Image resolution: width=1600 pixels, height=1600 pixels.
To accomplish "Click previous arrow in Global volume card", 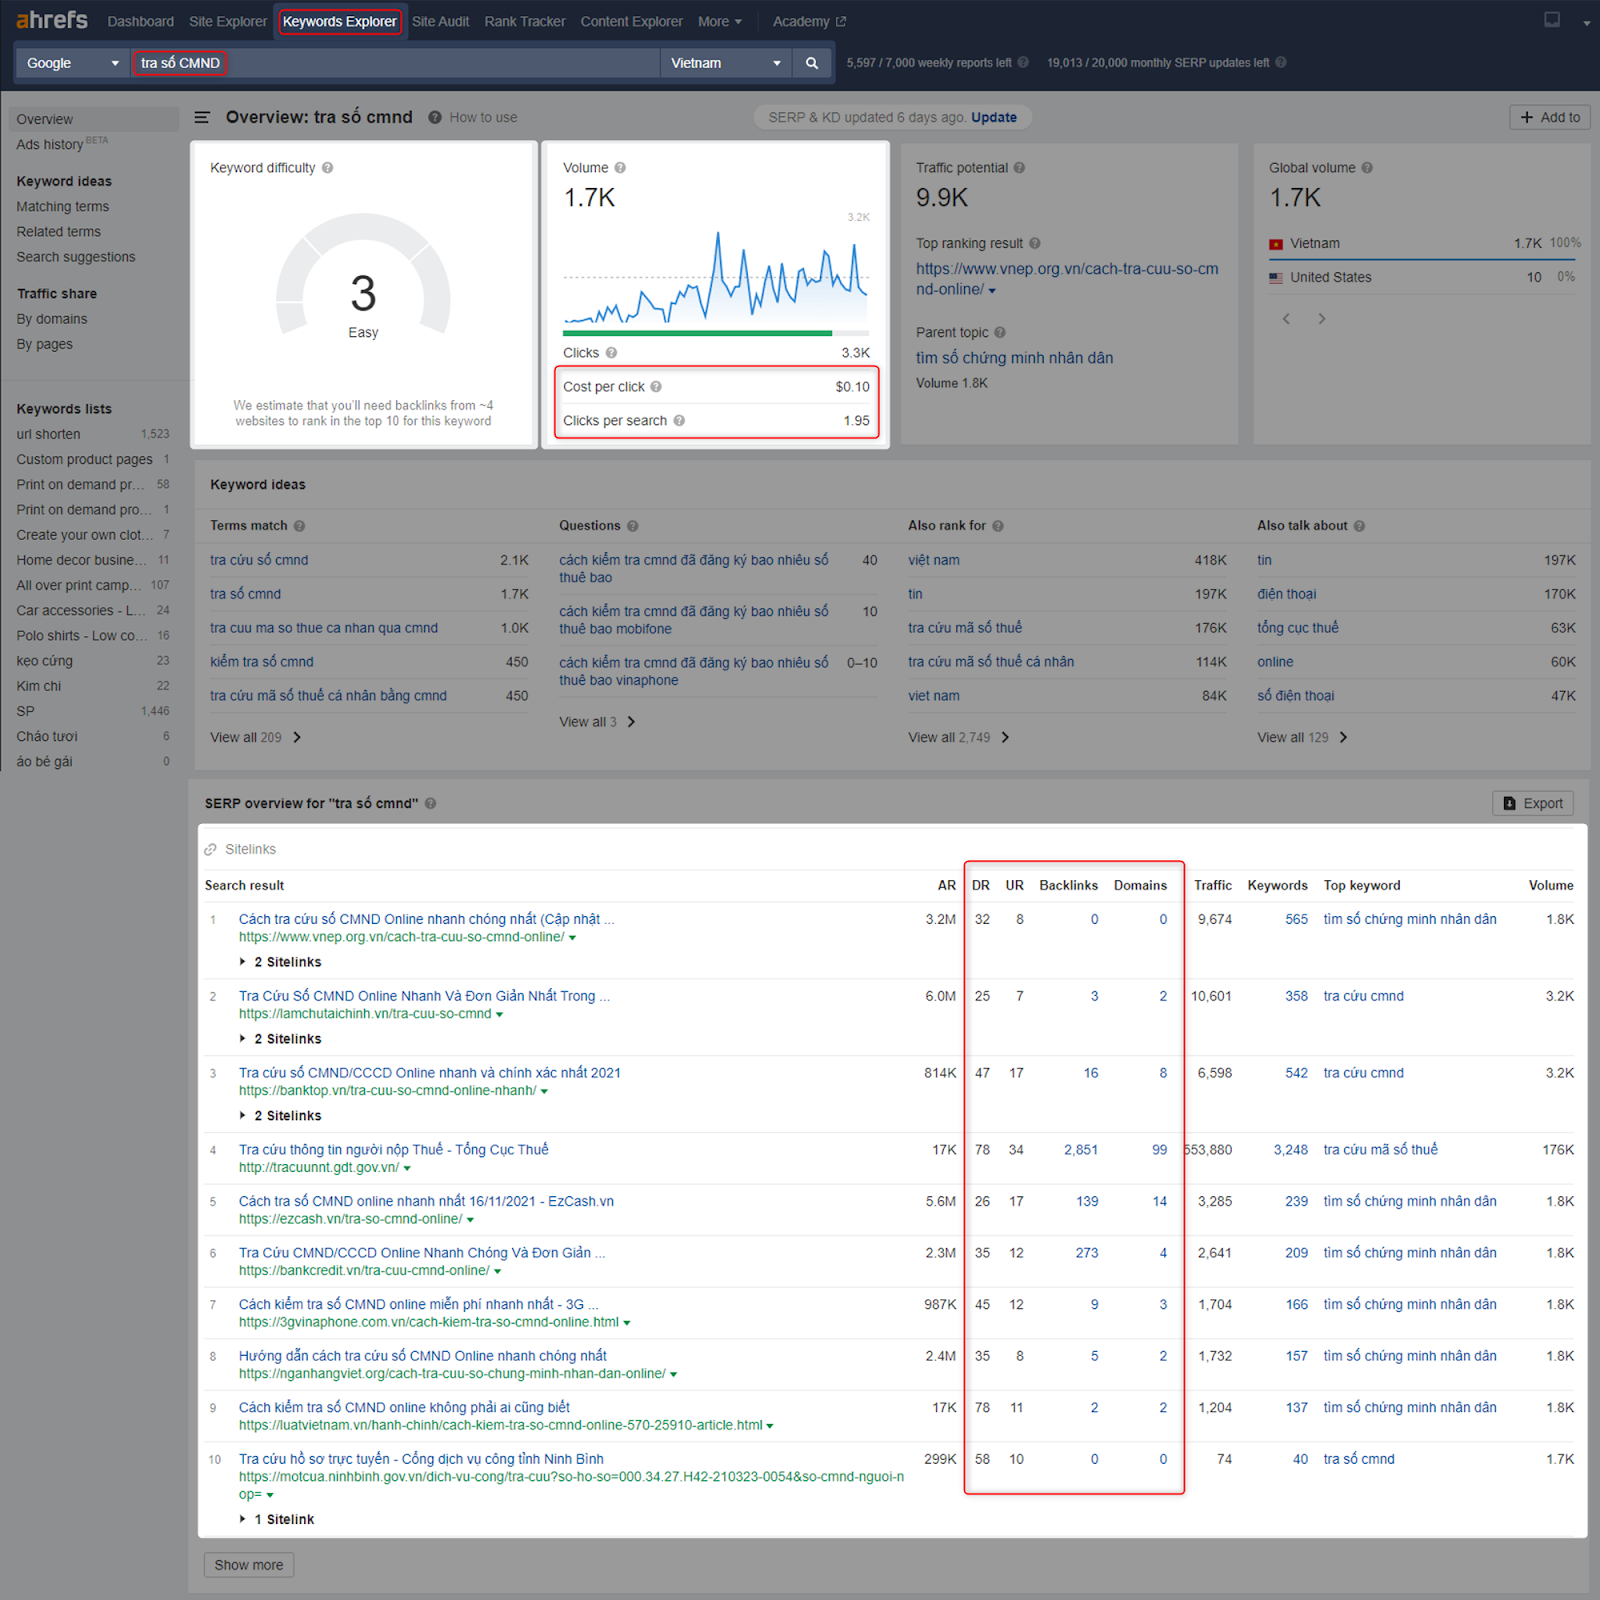I will [1286, 319].
